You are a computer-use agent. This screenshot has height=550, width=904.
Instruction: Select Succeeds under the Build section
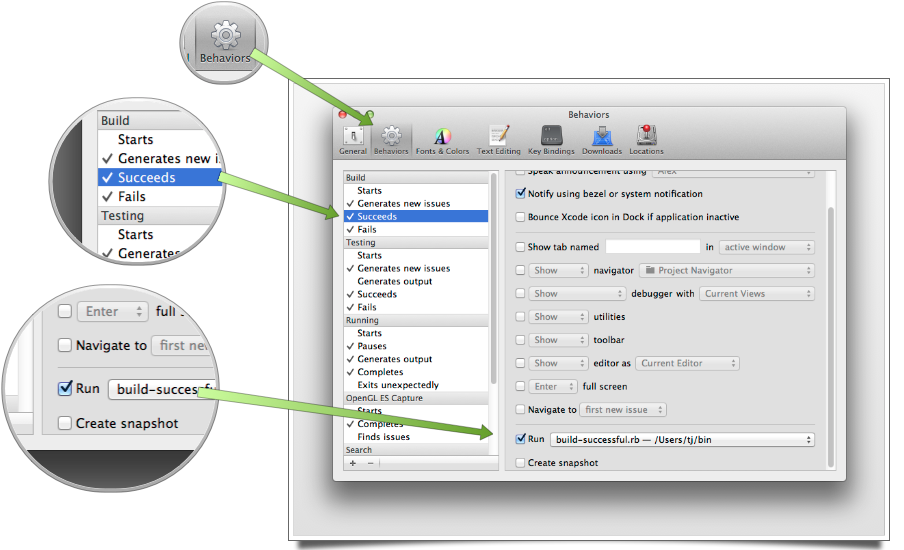tap(416, 217)
